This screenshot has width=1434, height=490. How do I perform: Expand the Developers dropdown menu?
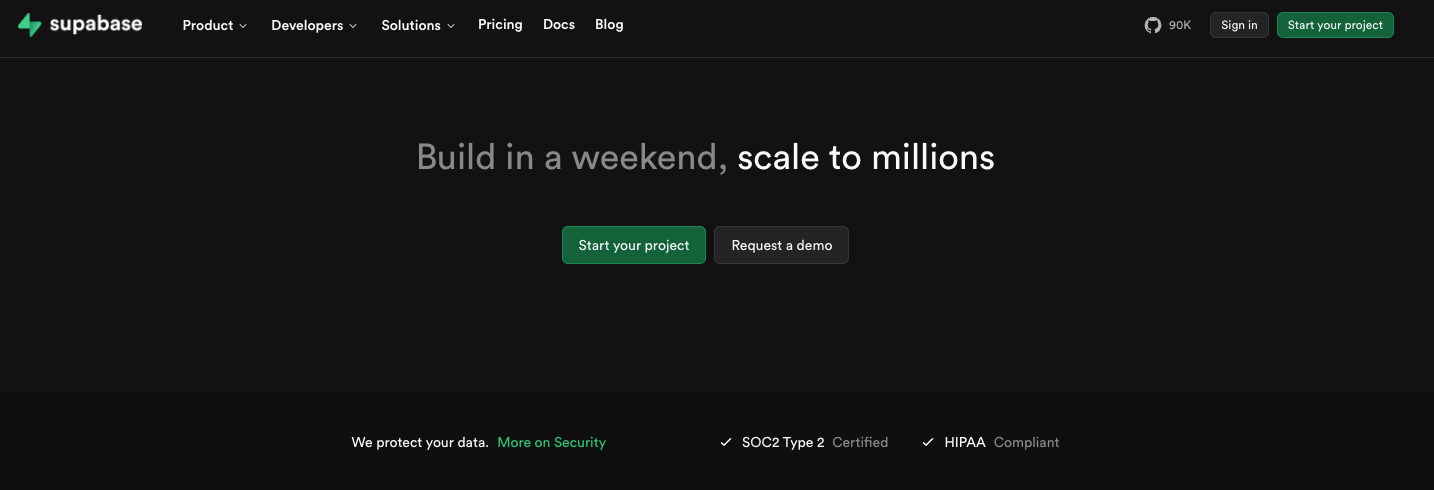[x=307, y=25]
